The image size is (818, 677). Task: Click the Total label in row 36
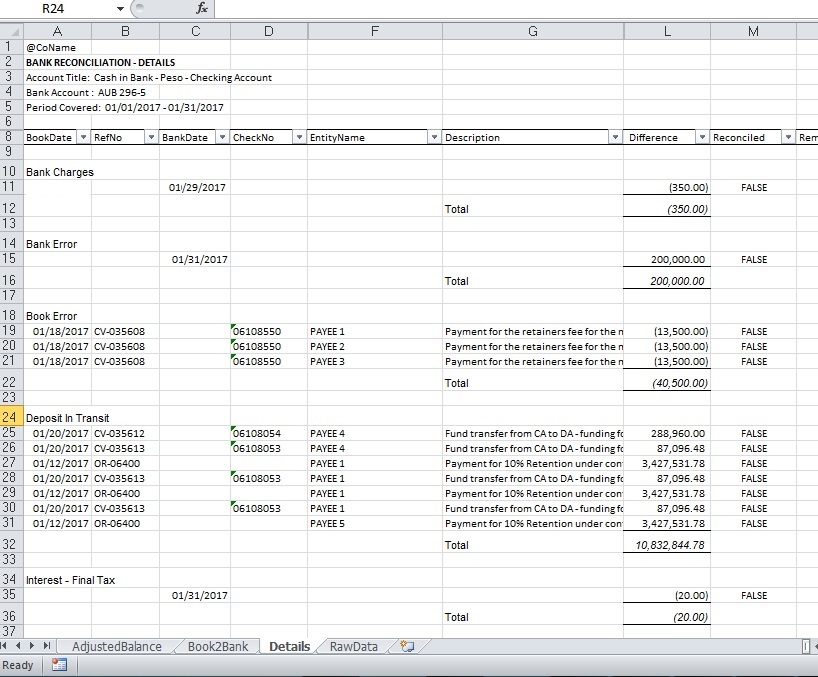pyautogui.click(x=456, y=617)
